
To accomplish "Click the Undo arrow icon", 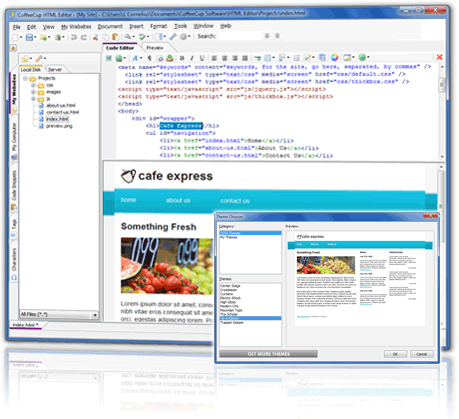I will pyautogui.click(x=74, y=37).
